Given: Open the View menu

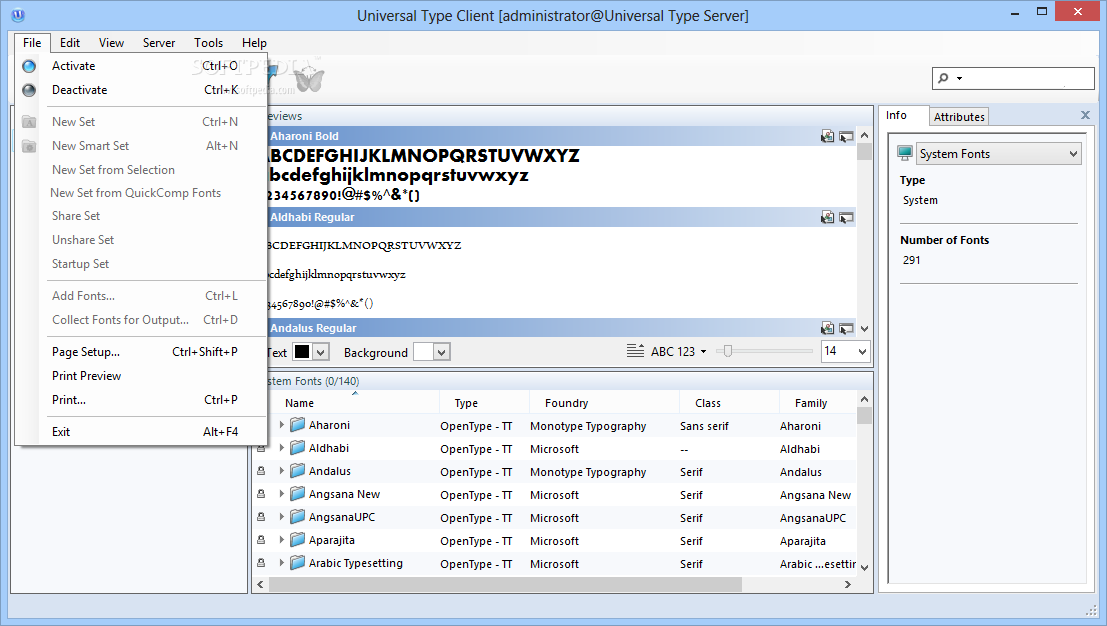Looking at the screenshot, I should click(111, 42).
